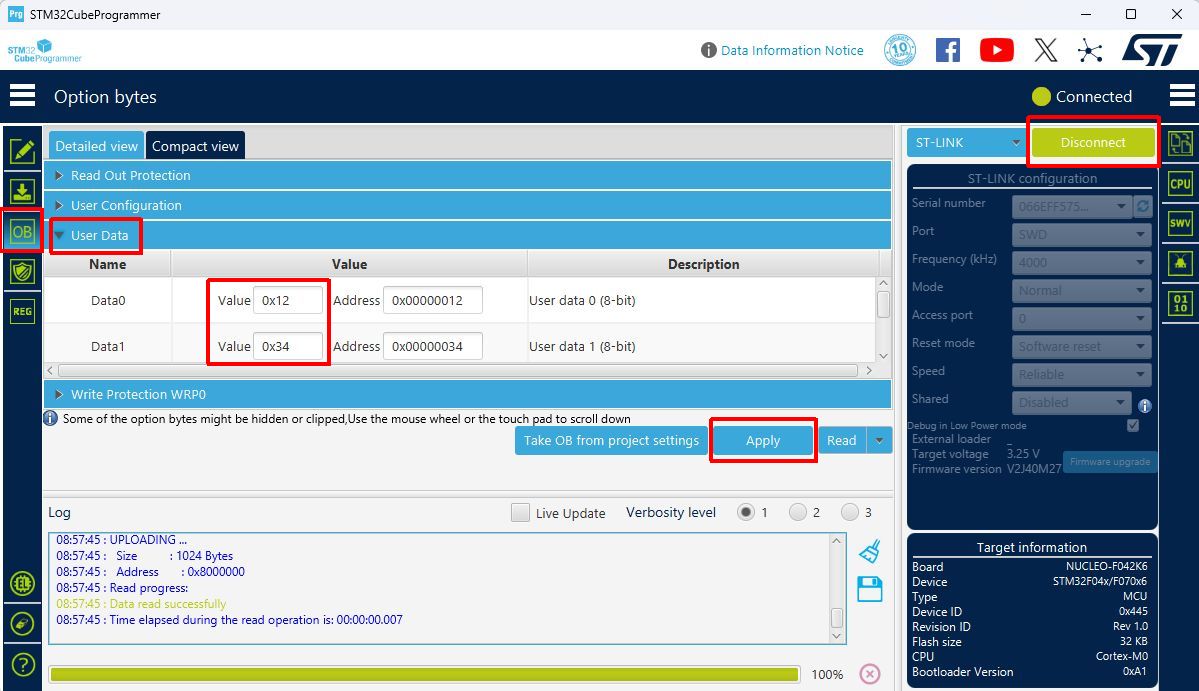Open the right hamburger menu
This screenshot has width=1199, height=691.
point(1182,96)
